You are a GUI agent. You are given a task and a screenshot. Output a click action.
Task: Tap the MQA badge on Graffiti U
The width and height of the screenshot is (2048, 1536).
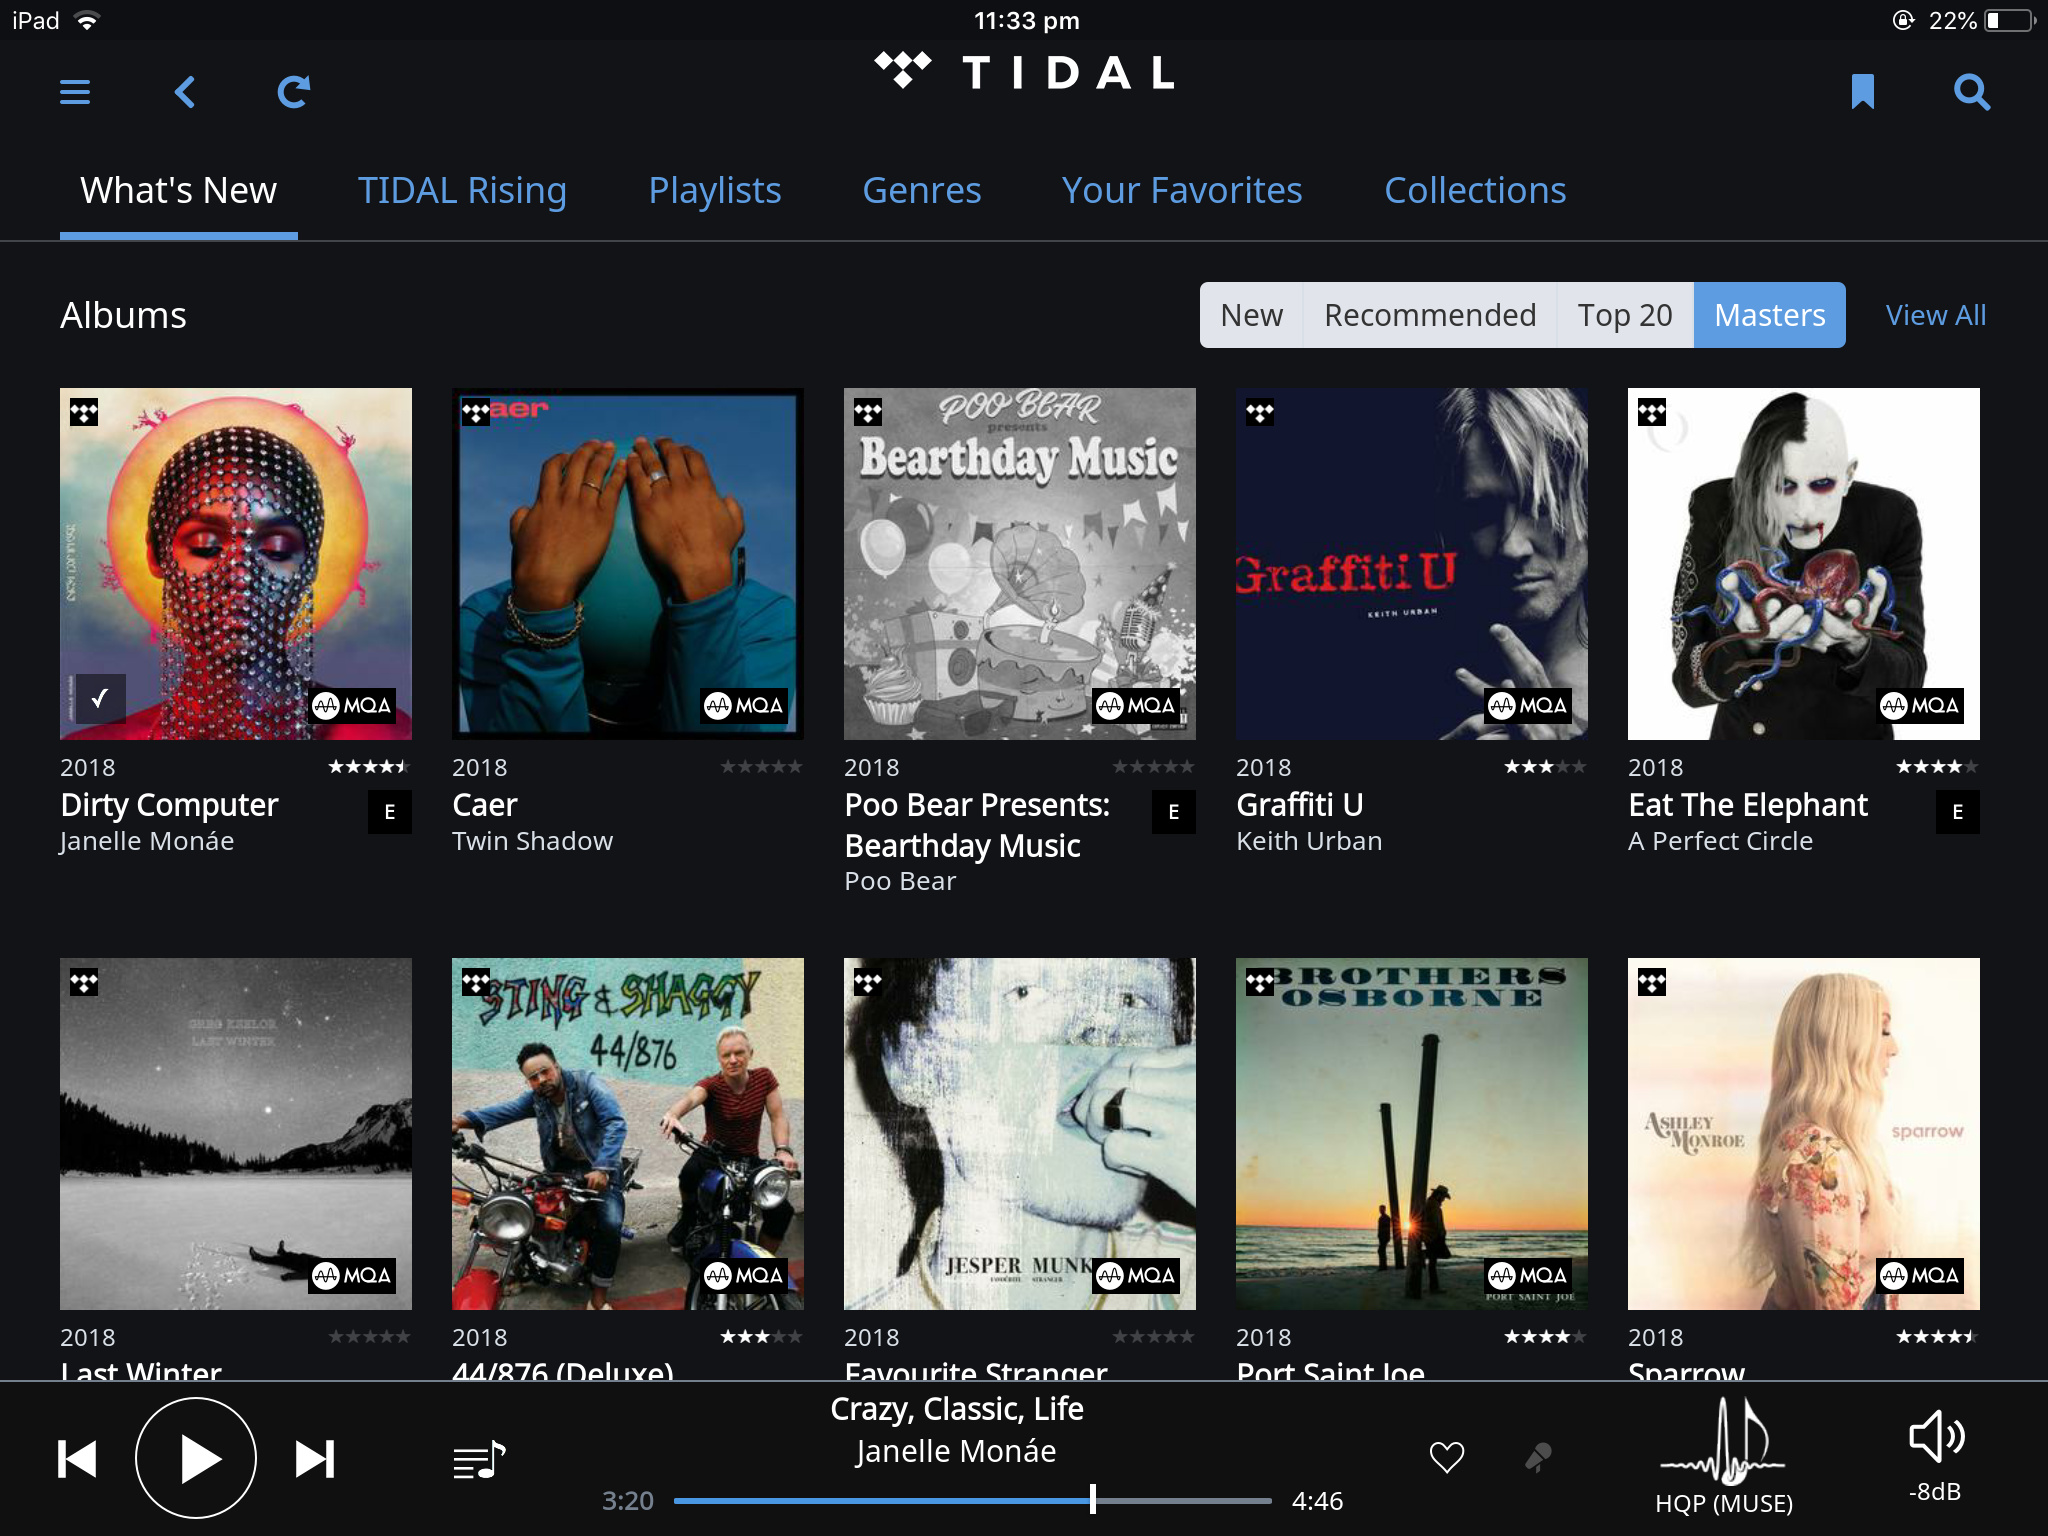click(1528, 706)
